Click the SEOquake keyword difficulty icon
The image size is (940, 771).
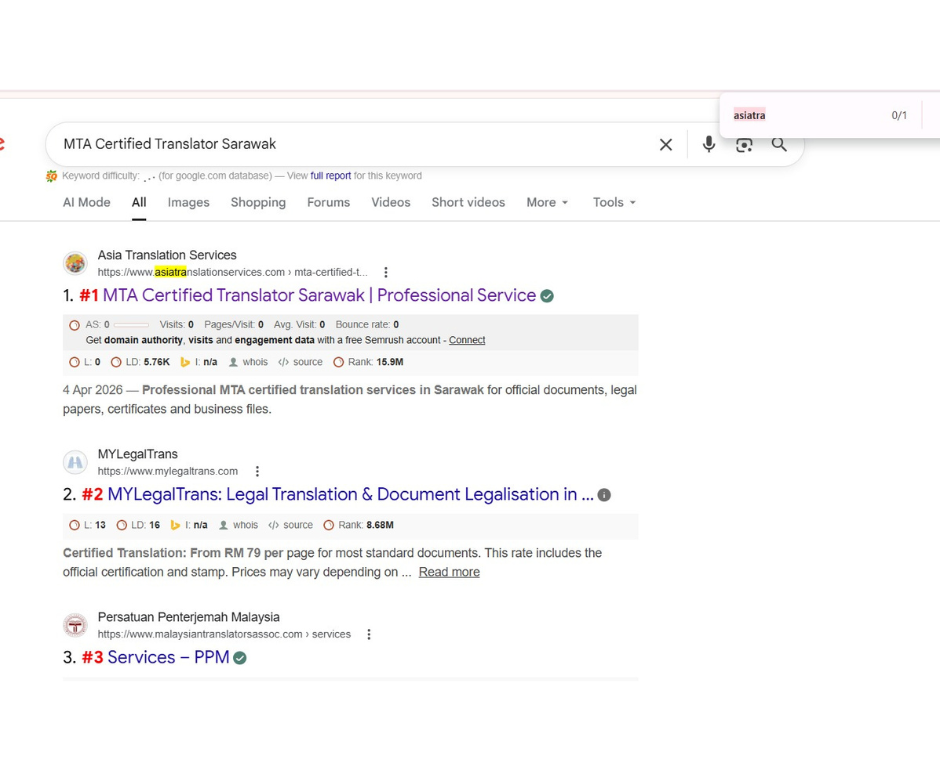[52, 176]
